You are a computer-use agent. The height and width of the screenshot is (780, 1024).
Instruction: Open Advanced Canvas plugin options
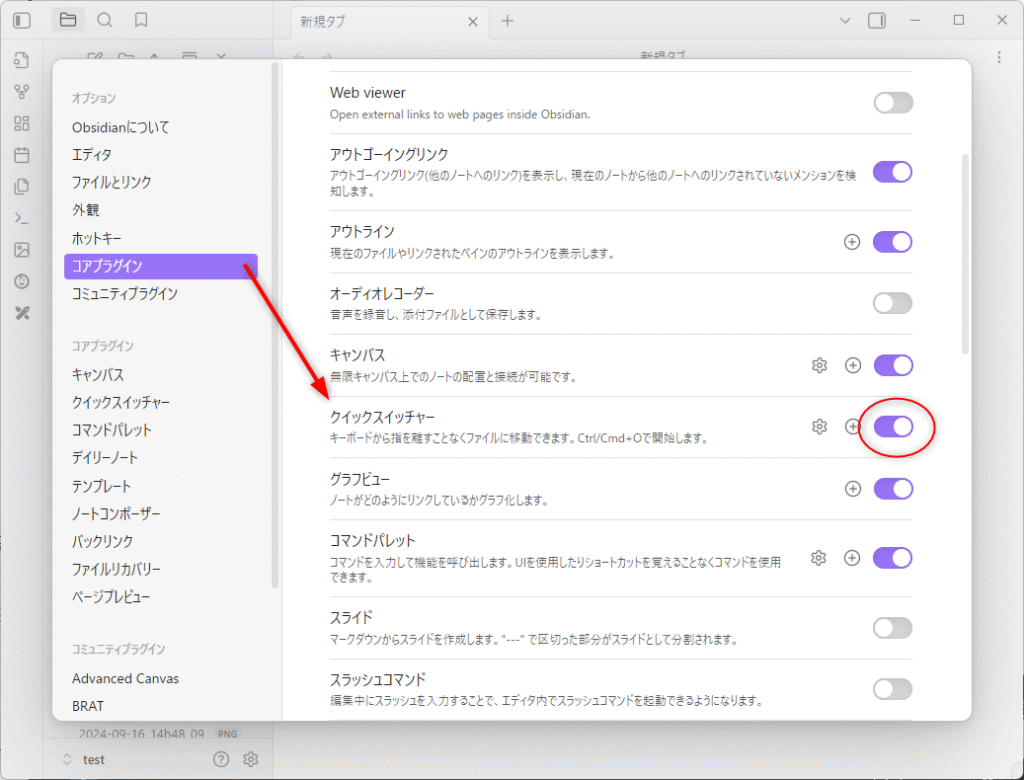pyautogui.click(x=161, y=679)
